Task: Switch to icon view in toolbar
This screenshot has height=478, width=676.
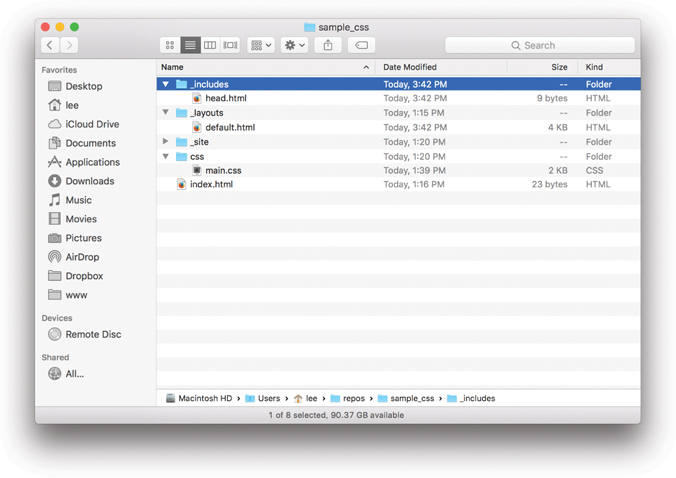Action: 170,45
